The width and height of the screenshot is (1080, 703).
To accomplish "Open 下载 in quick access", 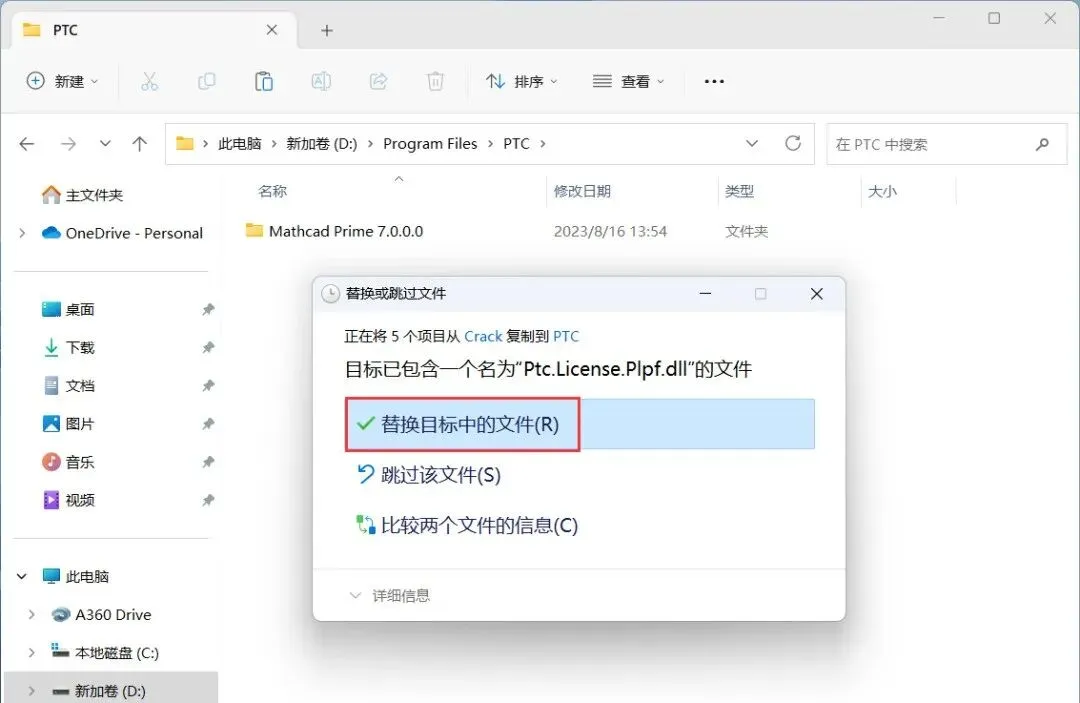I will coord(69,348).
